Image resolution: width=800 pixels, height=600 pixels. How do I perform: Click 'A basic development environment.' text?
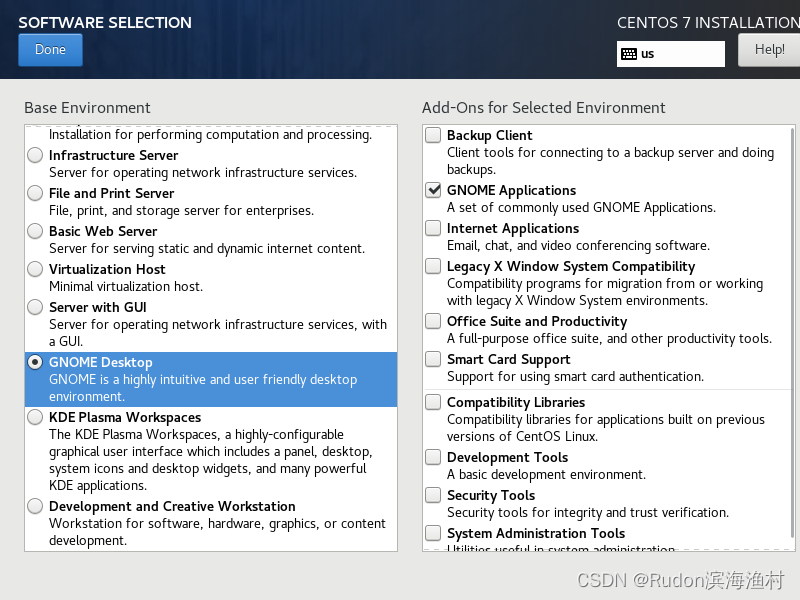(x=546, y=474)
